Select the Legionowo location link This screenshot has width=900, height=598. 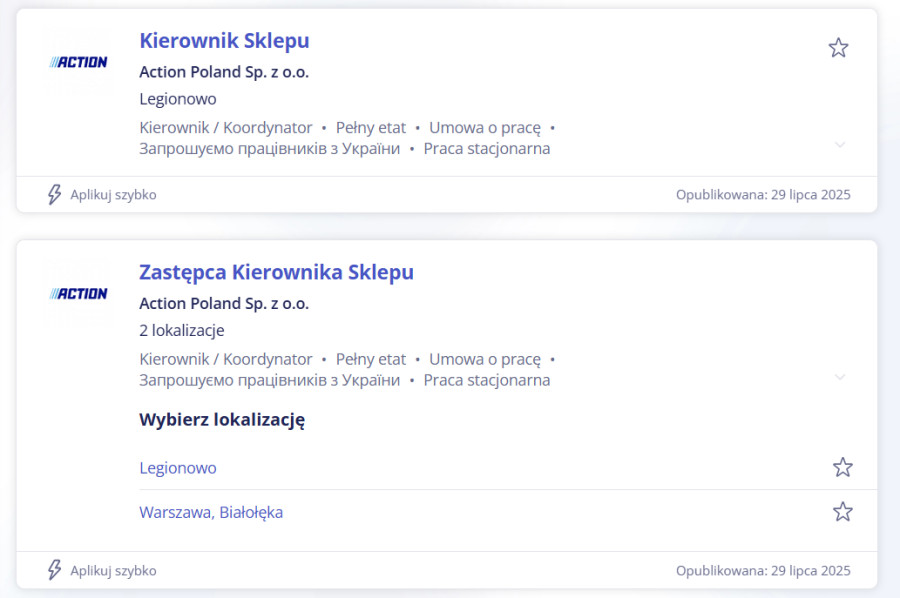(178, 468)
